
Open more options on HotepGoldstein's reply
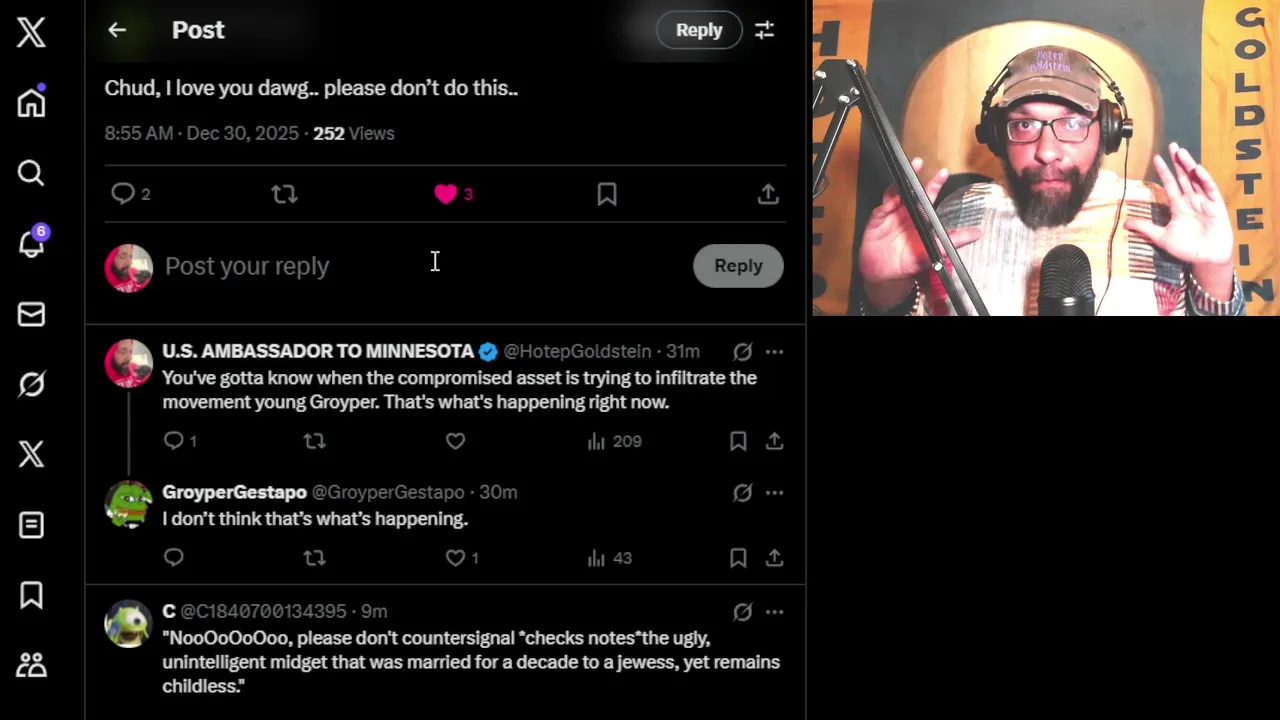tap(774, 352)
